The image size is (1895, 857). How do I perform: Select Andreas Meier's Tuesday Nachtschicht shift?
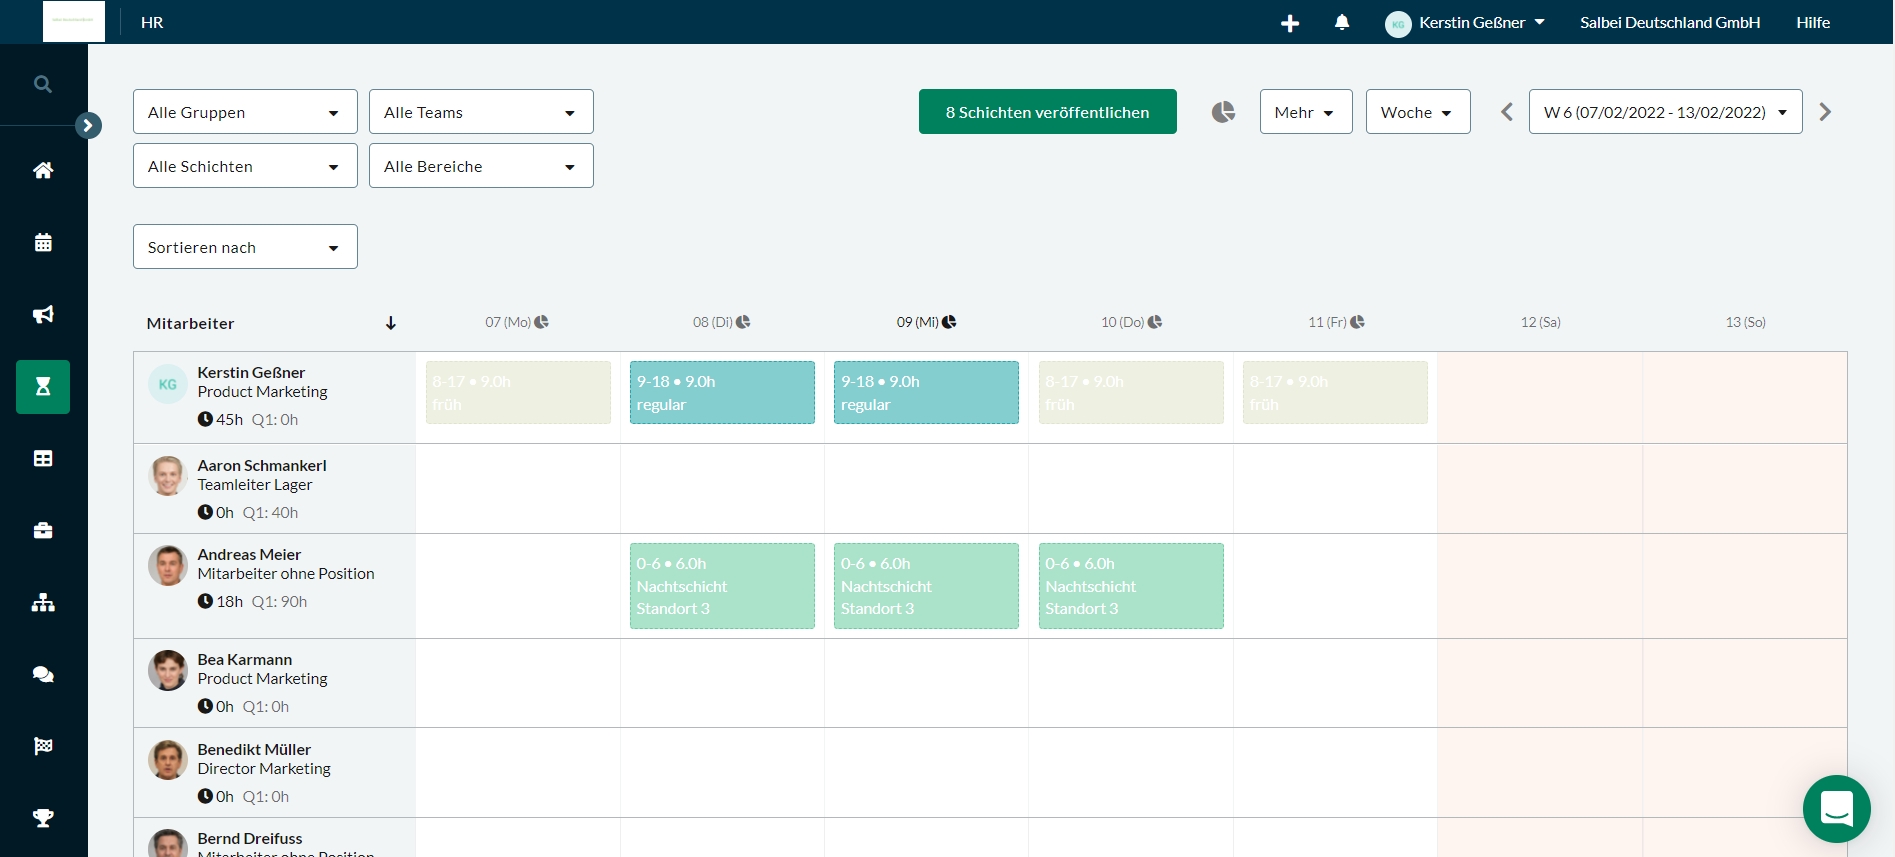(x=722, y=586)
